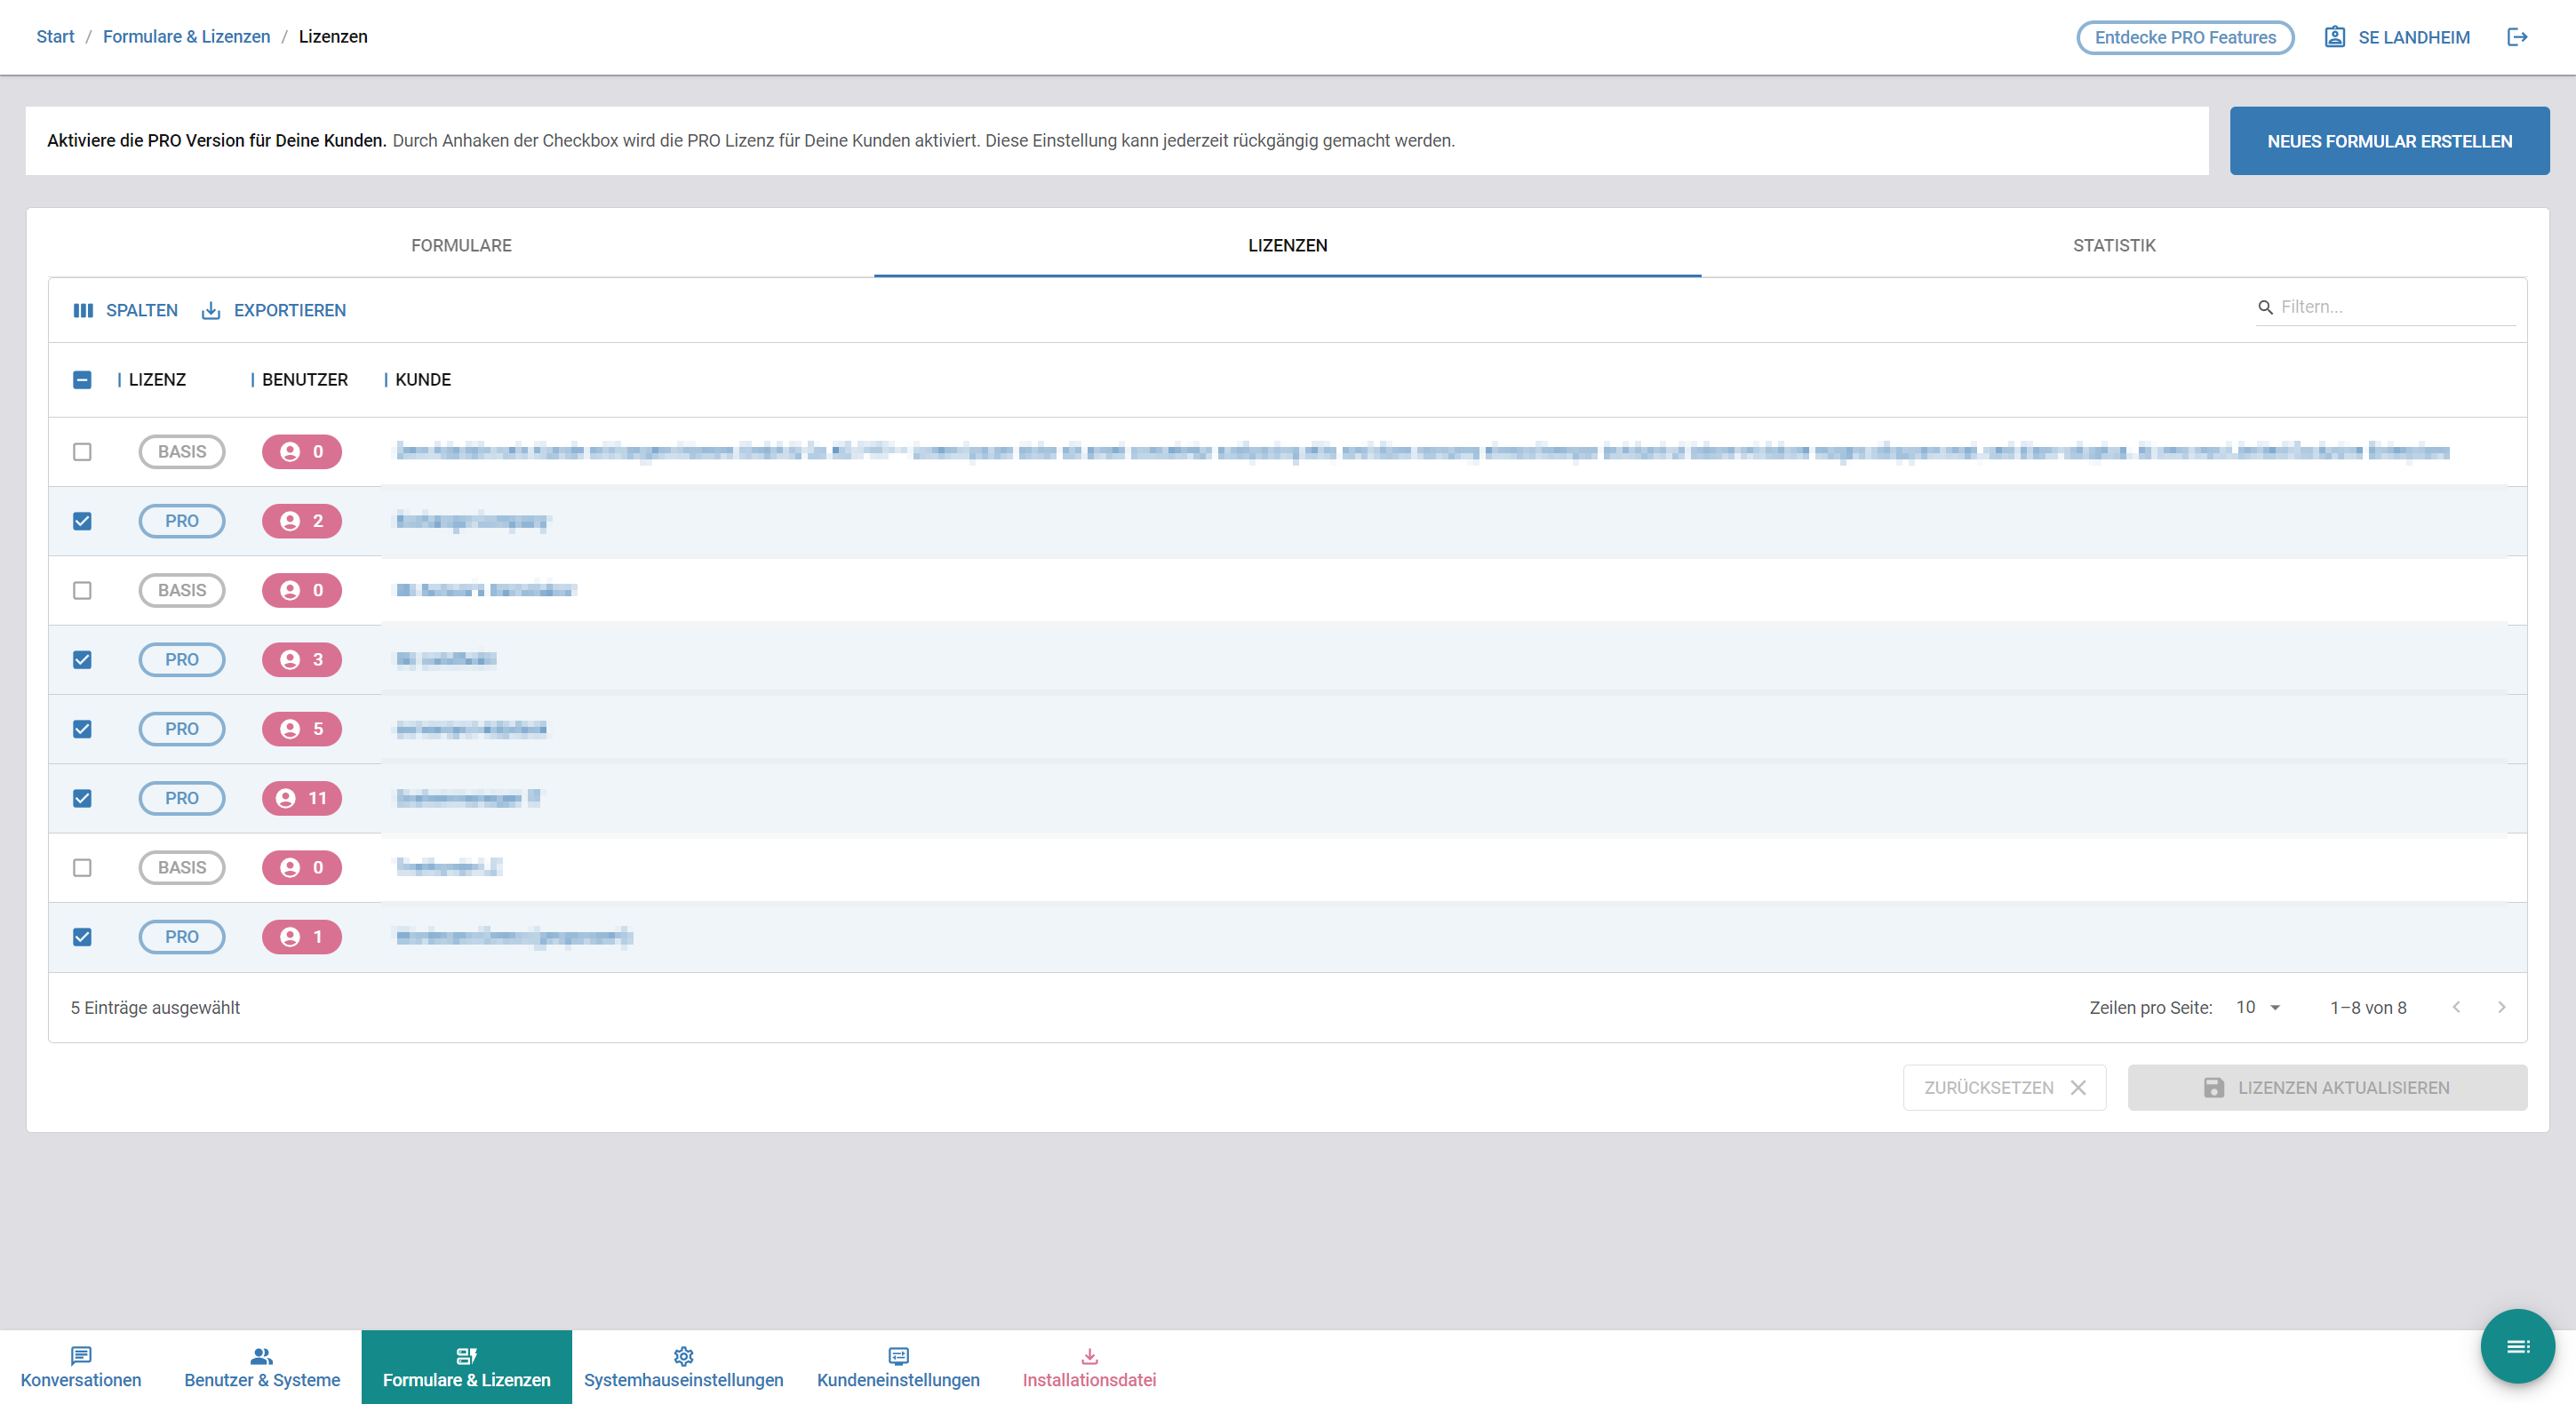Switch to the Statistik tab
Screen dimensions: 2576x1404
pos(2113,245)
